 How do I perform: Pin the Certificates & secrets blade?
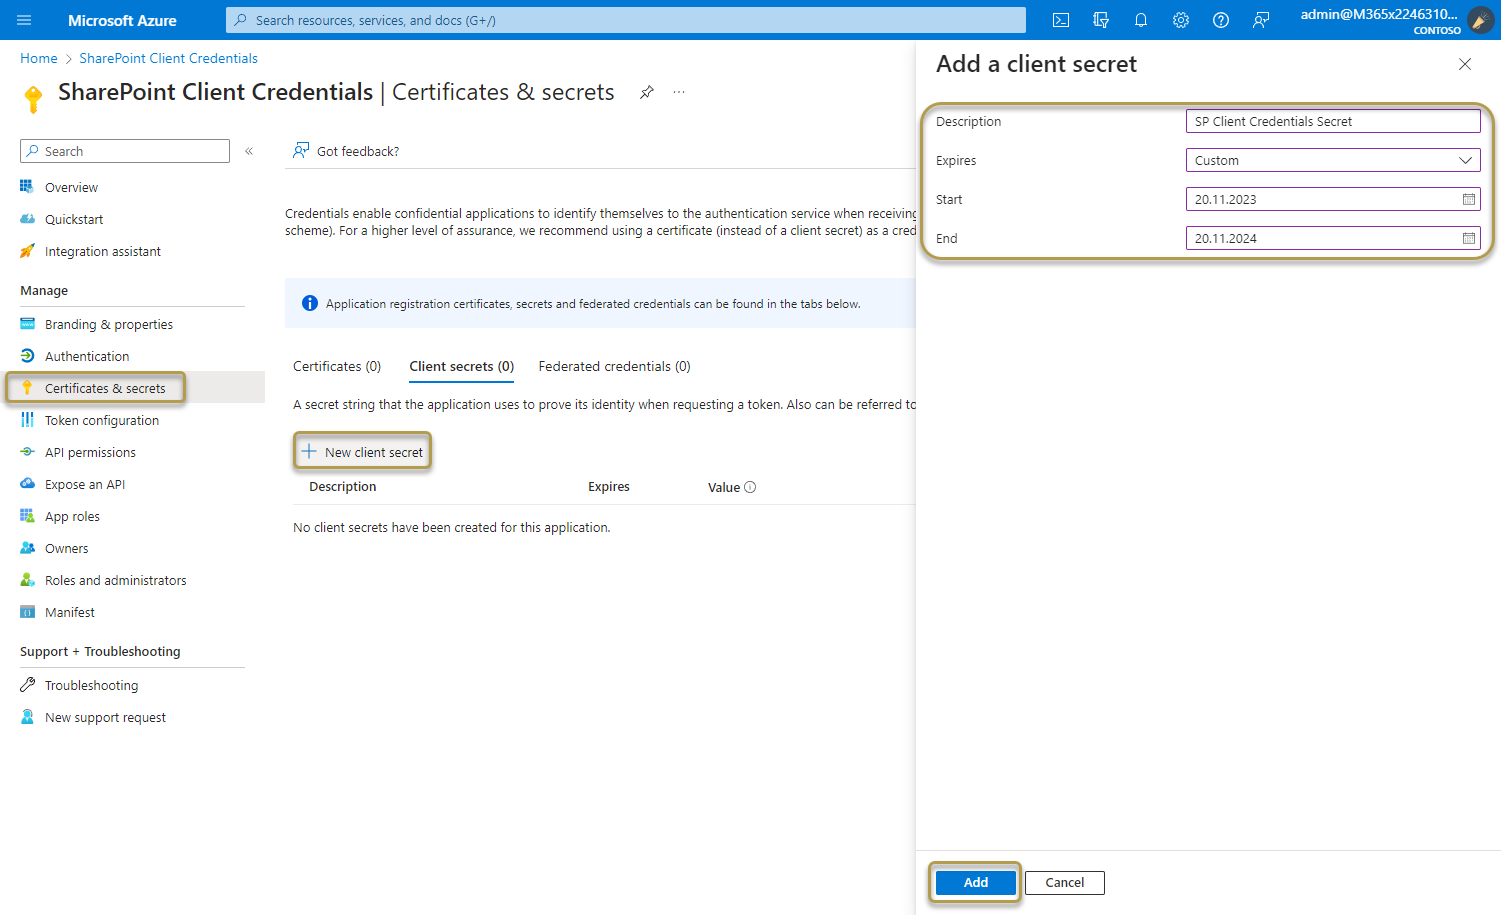coord(646,91)
